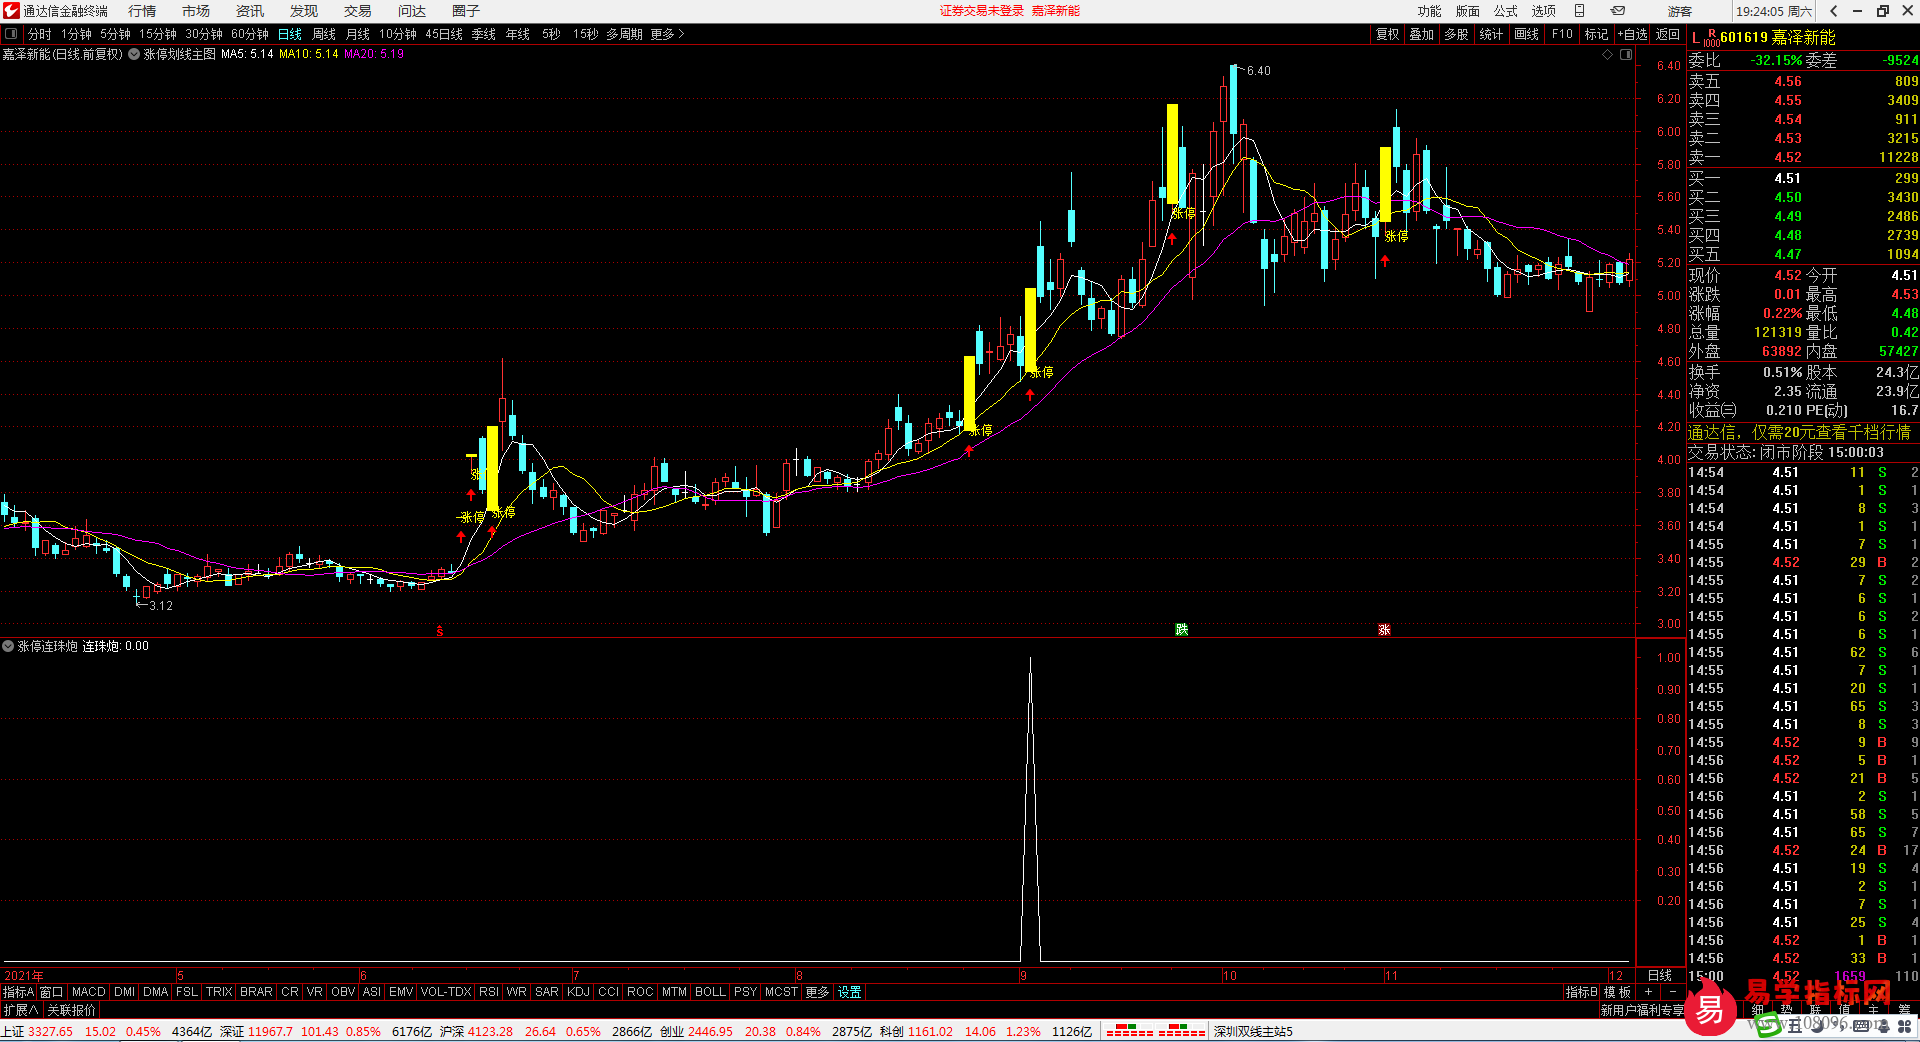Click the 返回 return button
Image resolution: width=1920 pixels, height=1042 pixels.
coord(1668,34)
